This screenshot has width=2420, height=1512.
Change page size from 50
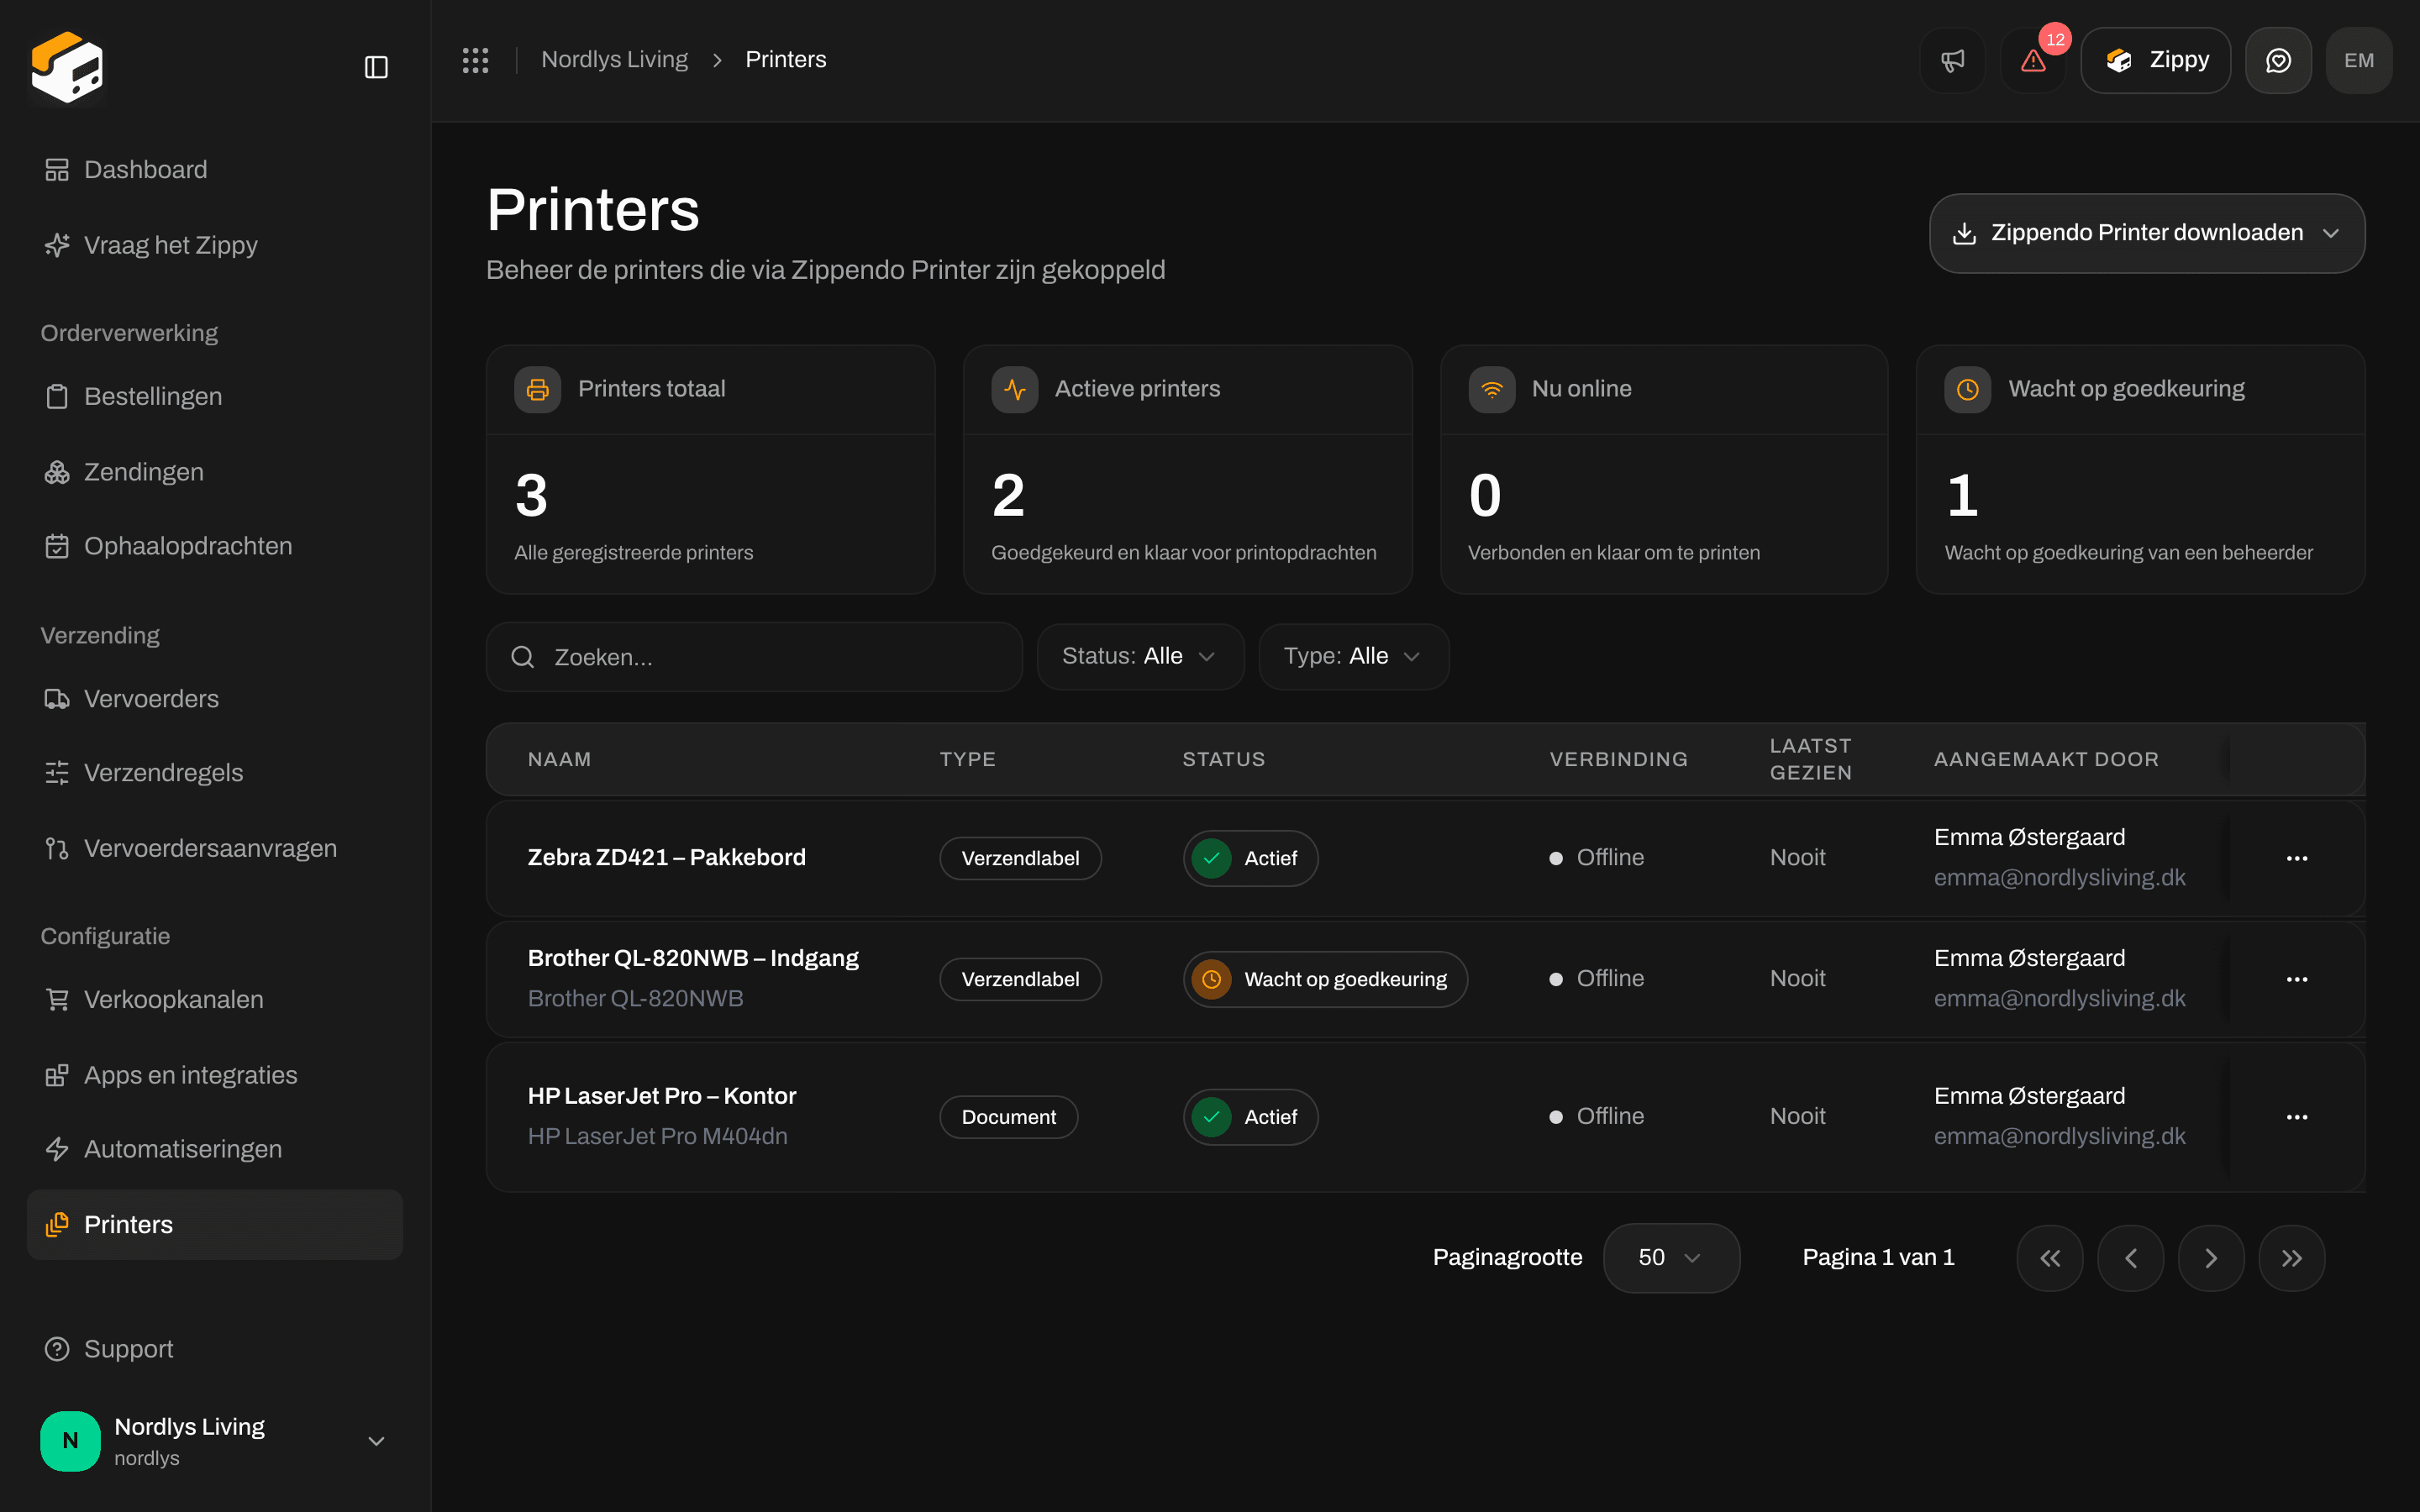click(1671, 1258)
